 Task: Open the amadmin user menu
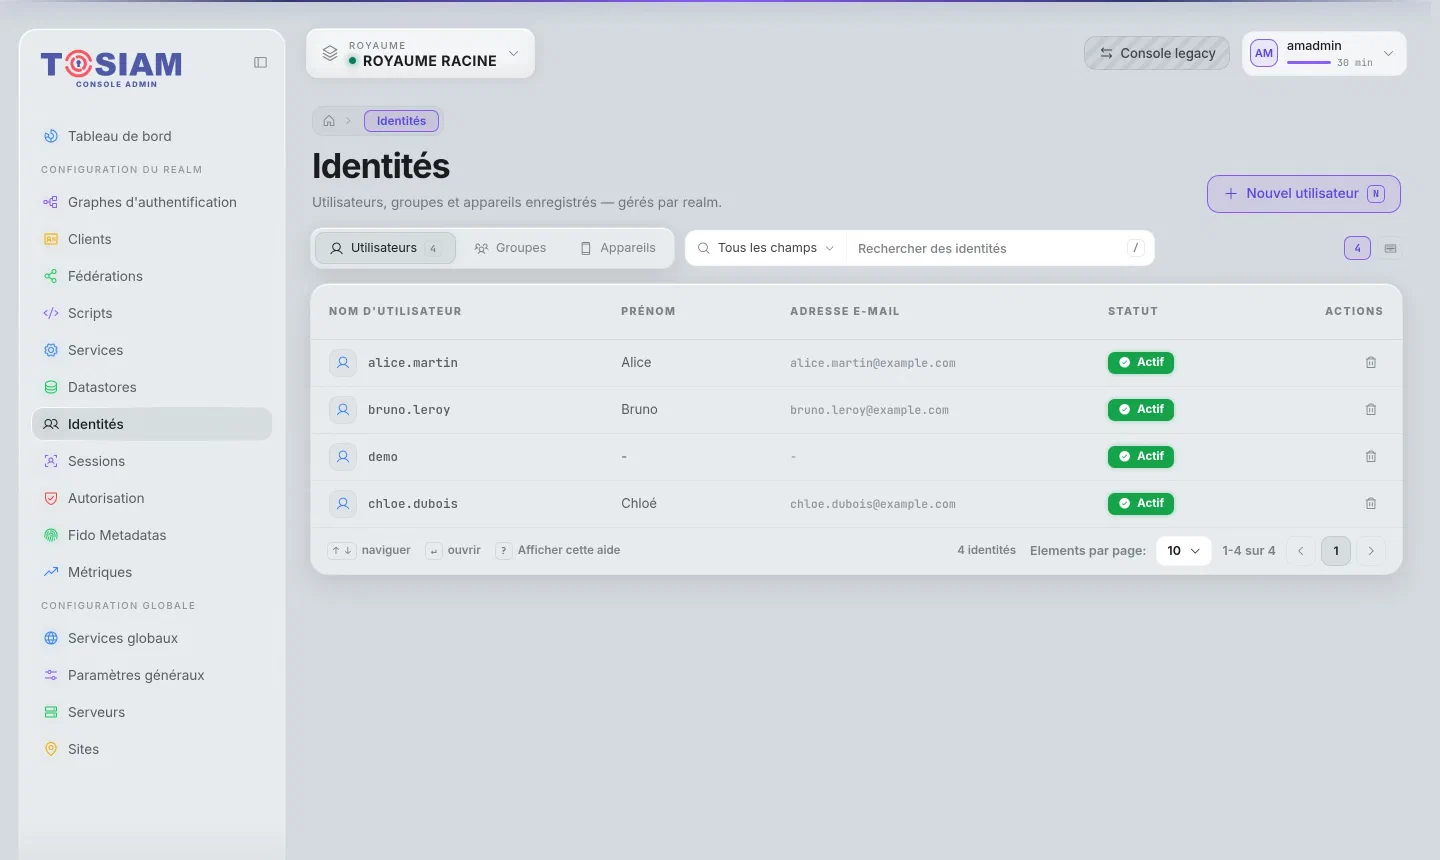(x=1324, y=53)
